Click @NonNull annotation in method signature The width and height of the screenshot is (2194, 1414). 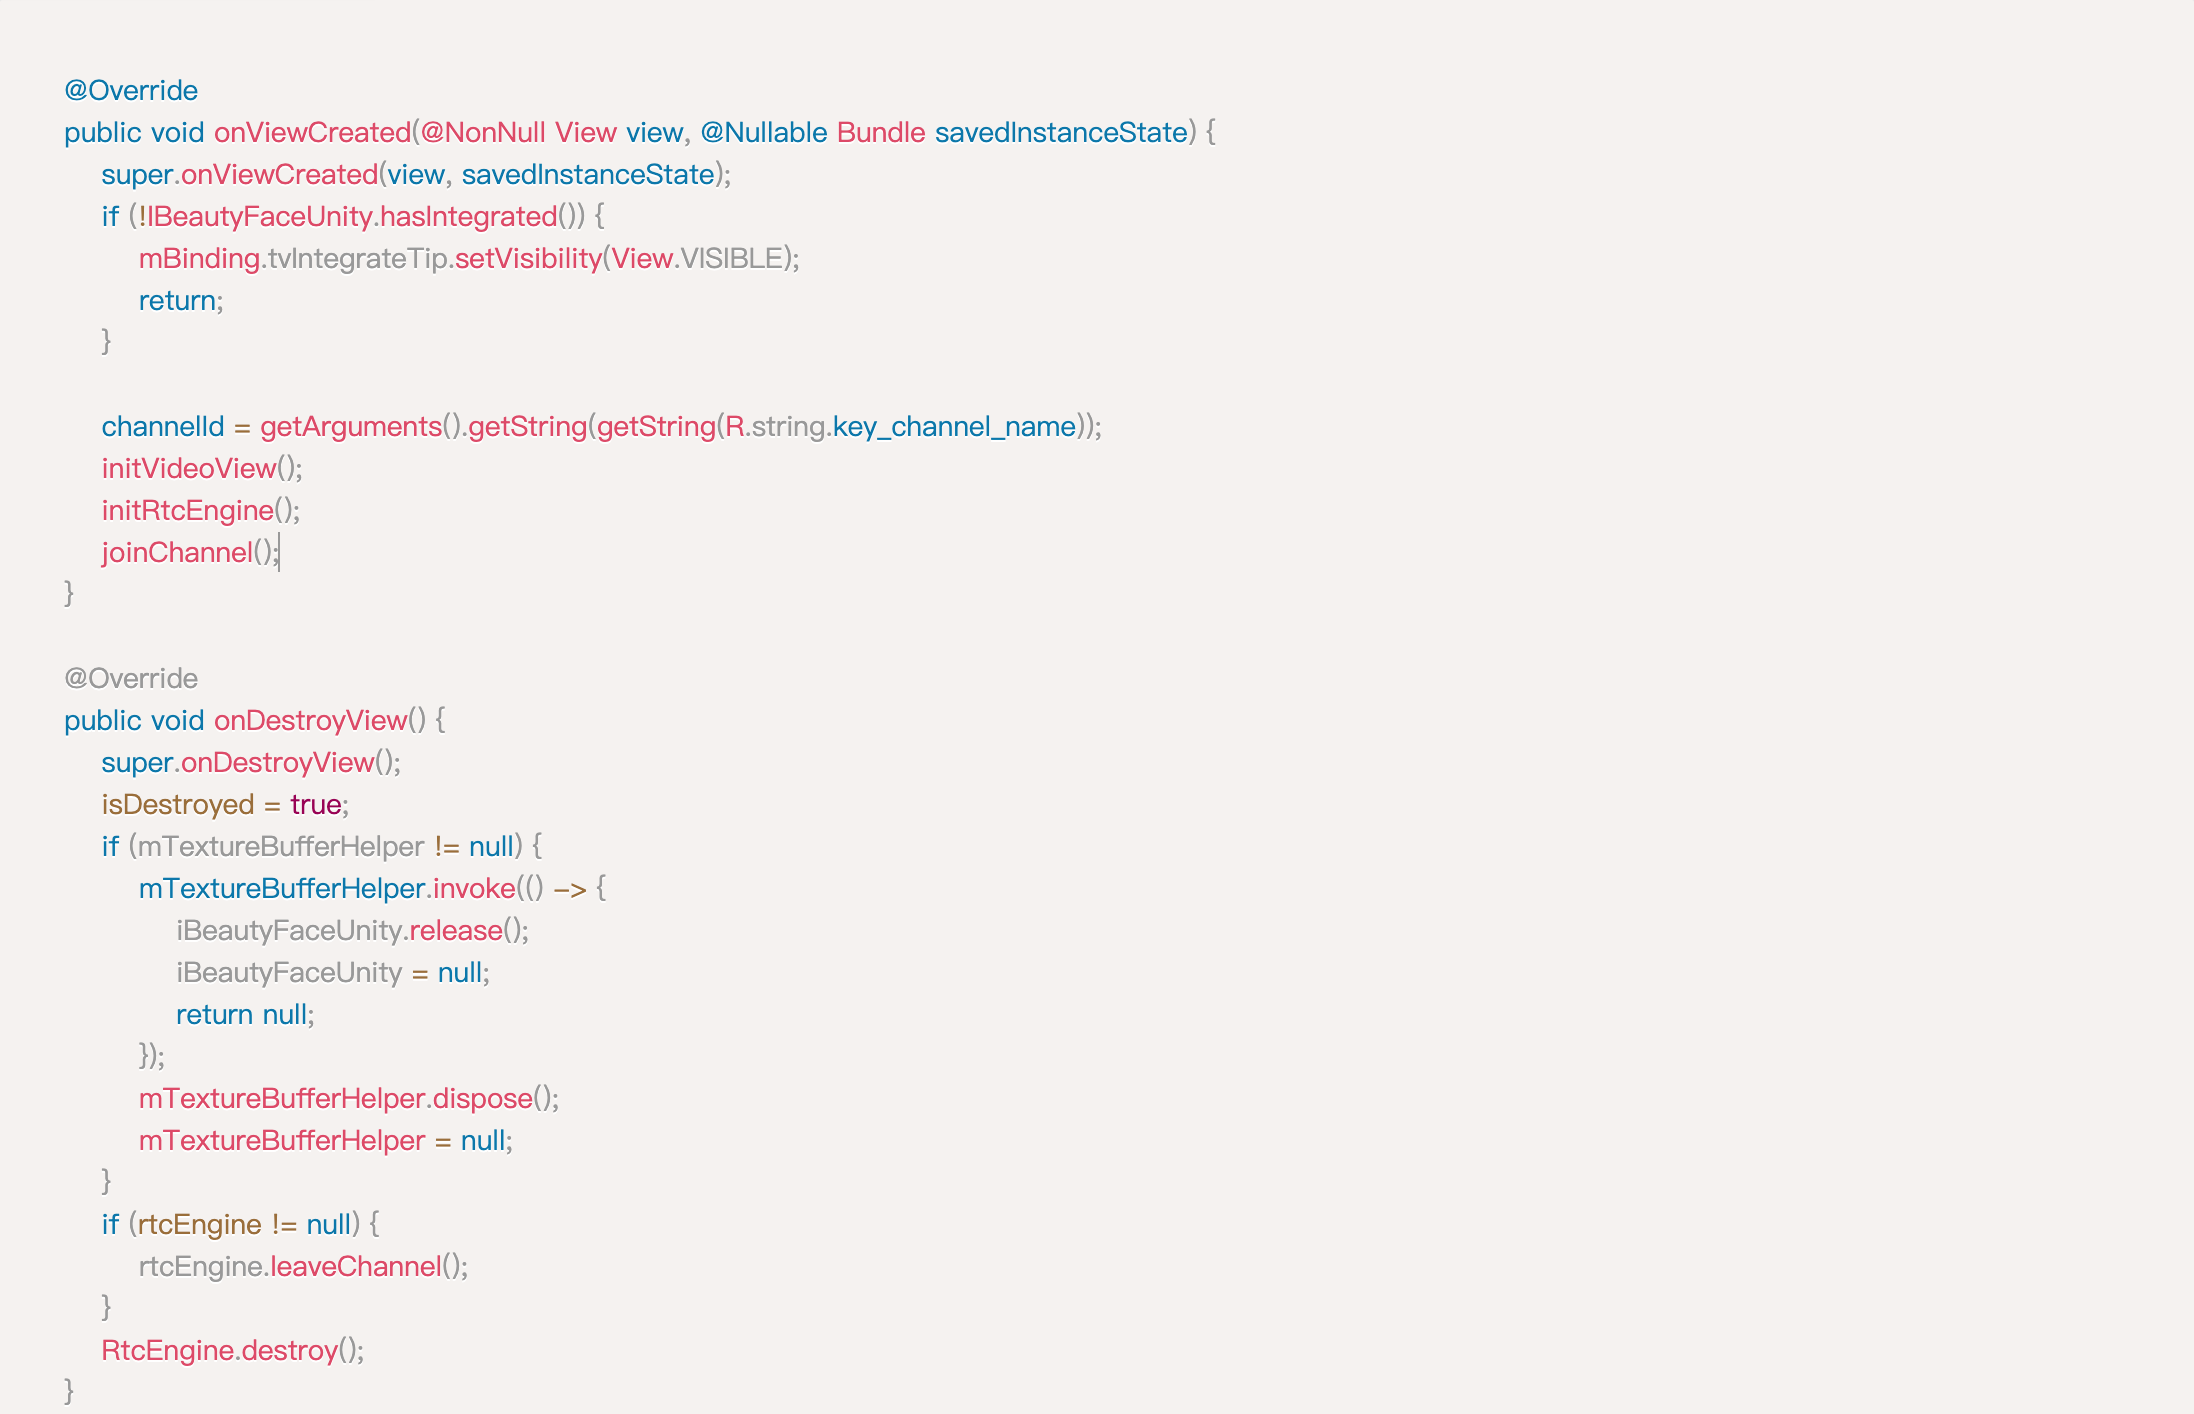tap(483, 132)
